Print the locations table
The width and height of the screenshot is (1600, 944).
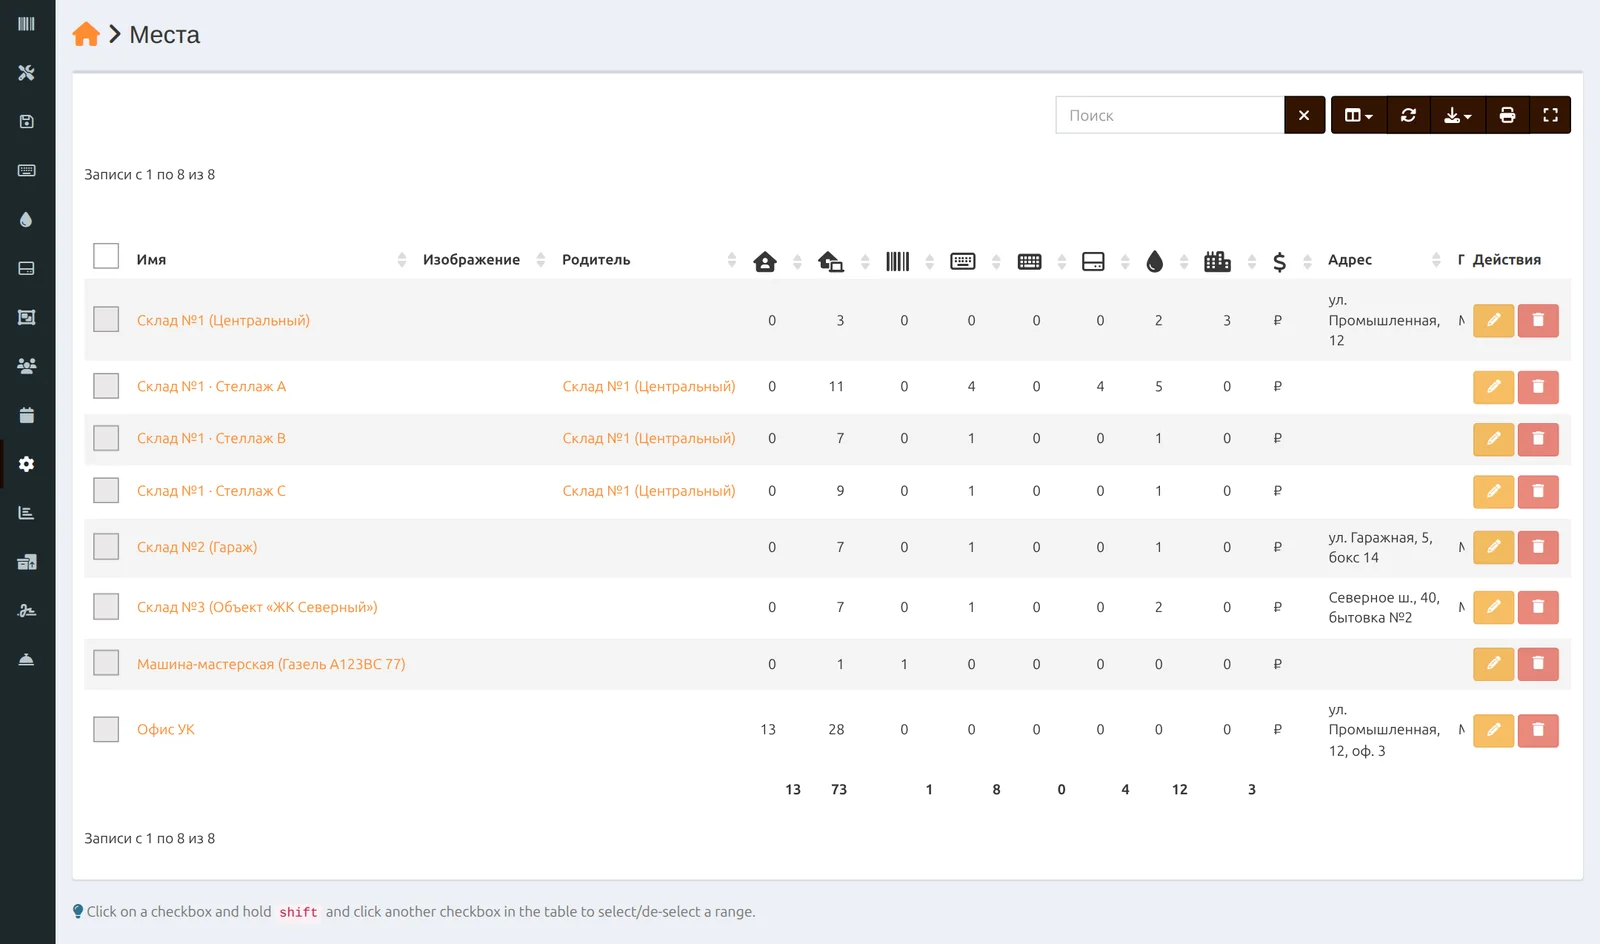click(1507, 115)
